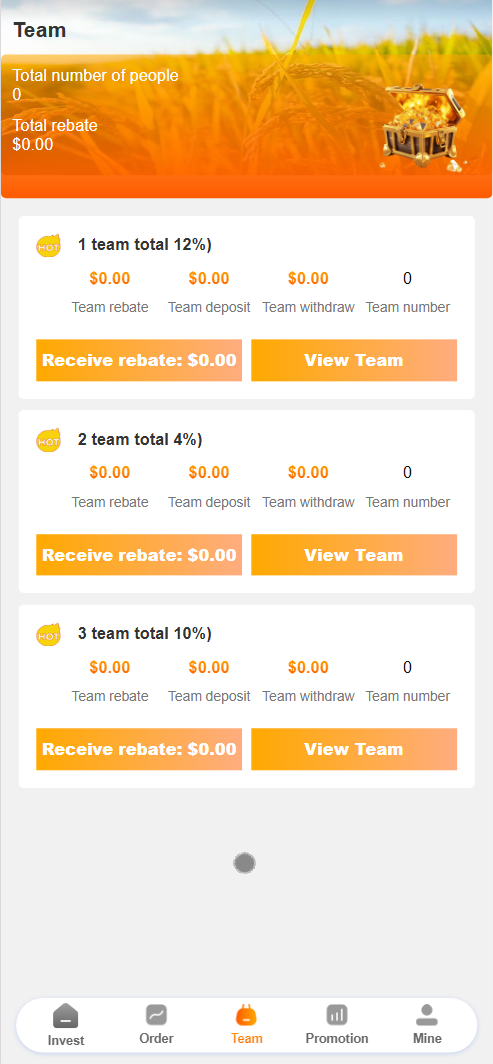Select the Total rebate amount text

coord(33,144)
